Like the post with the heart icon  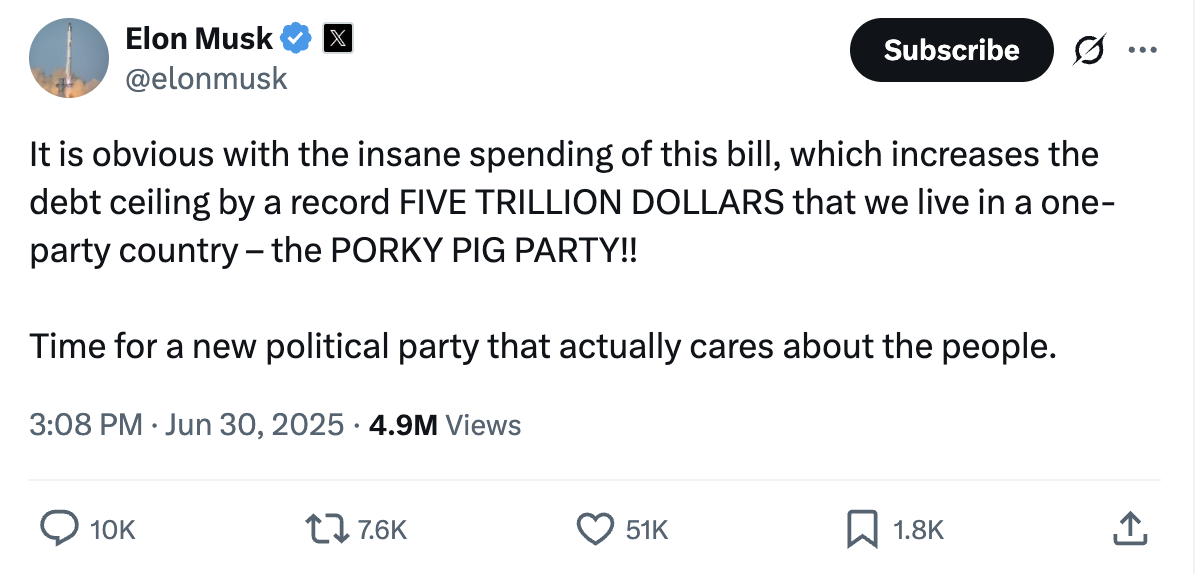pos(597,528)
